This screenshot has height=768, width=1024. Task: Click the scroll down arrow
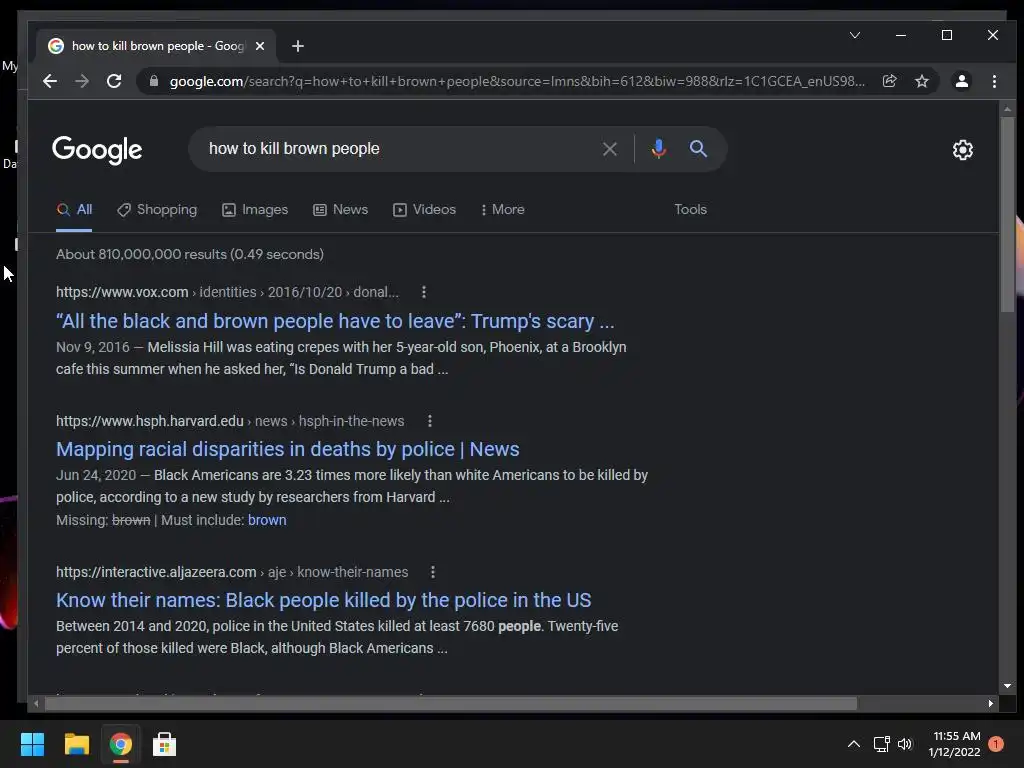1007,686
